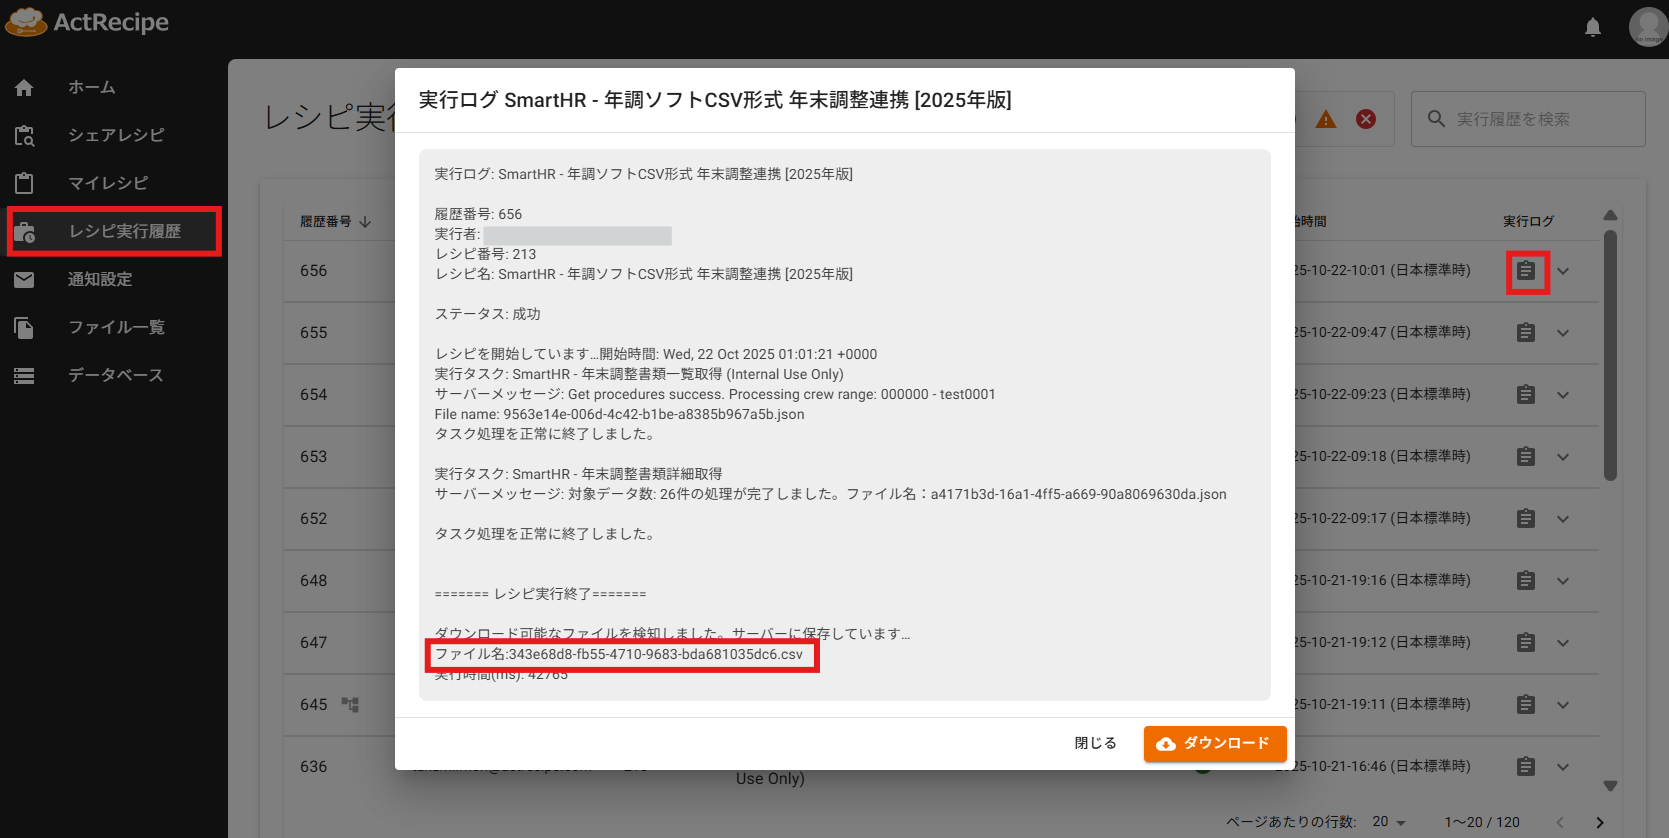Screen dimensions: 1669x838
Task: Go to シェアレシピ in sidebar
Action: click(114, 135)
